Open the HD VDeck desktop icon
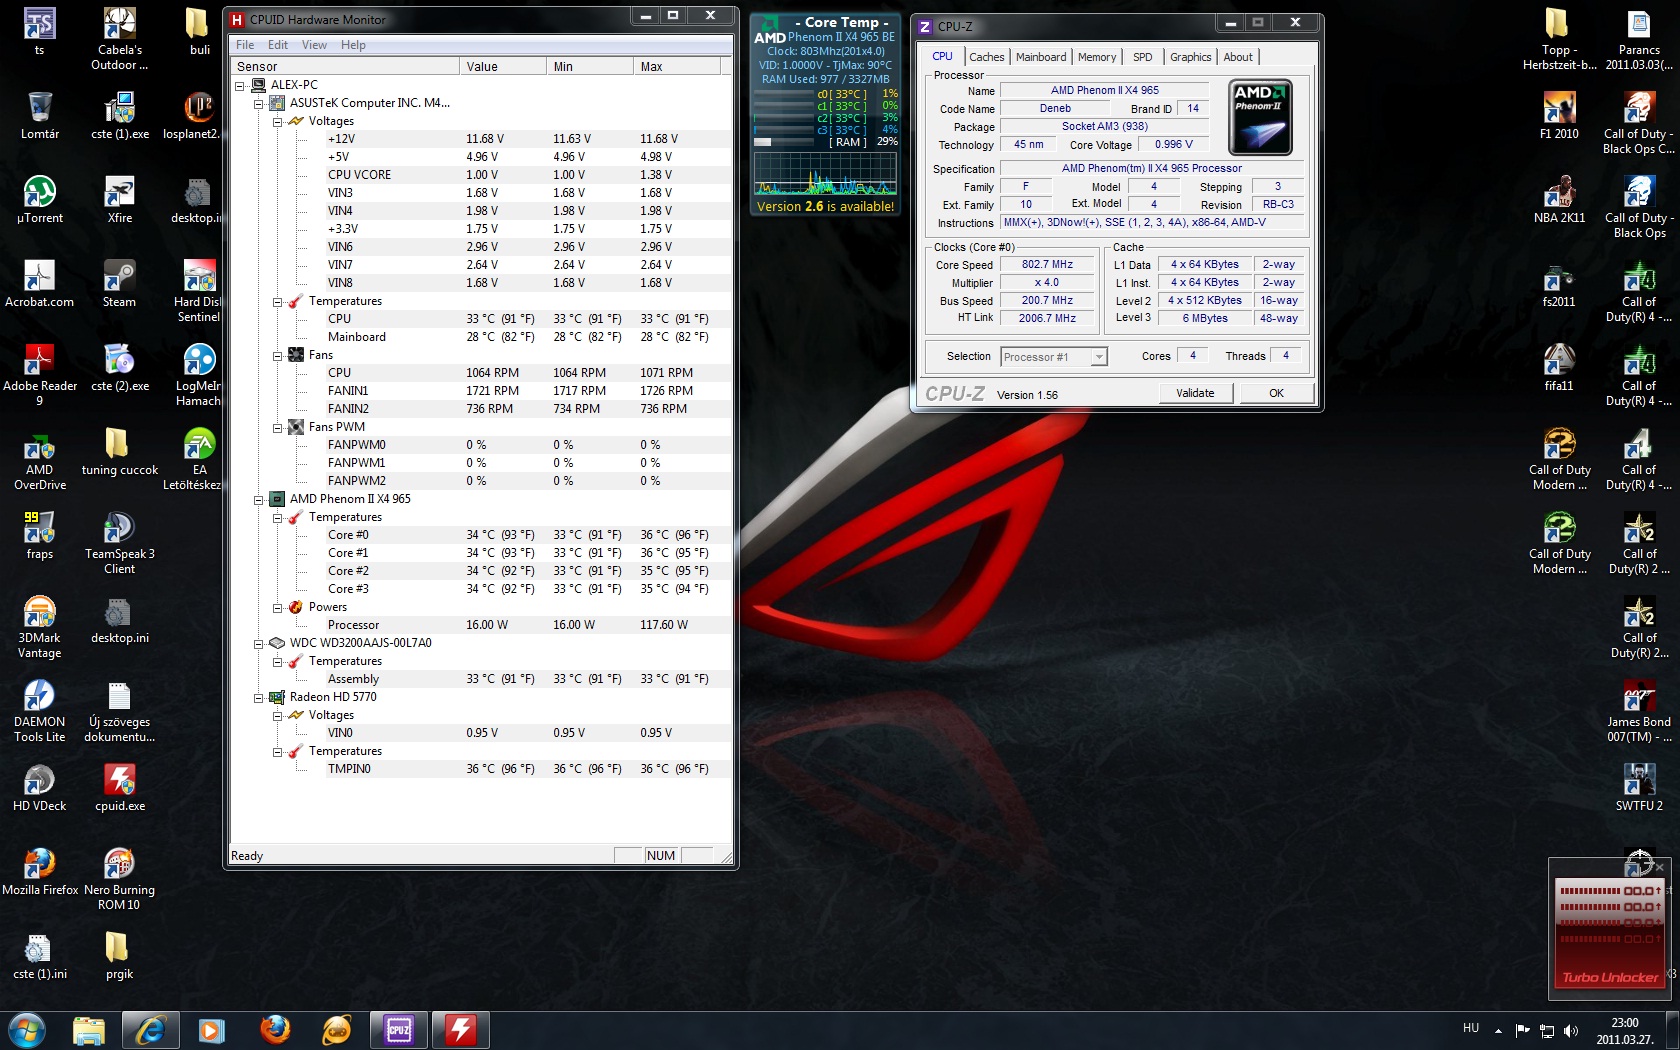1680x1050 pixels. 40,787
